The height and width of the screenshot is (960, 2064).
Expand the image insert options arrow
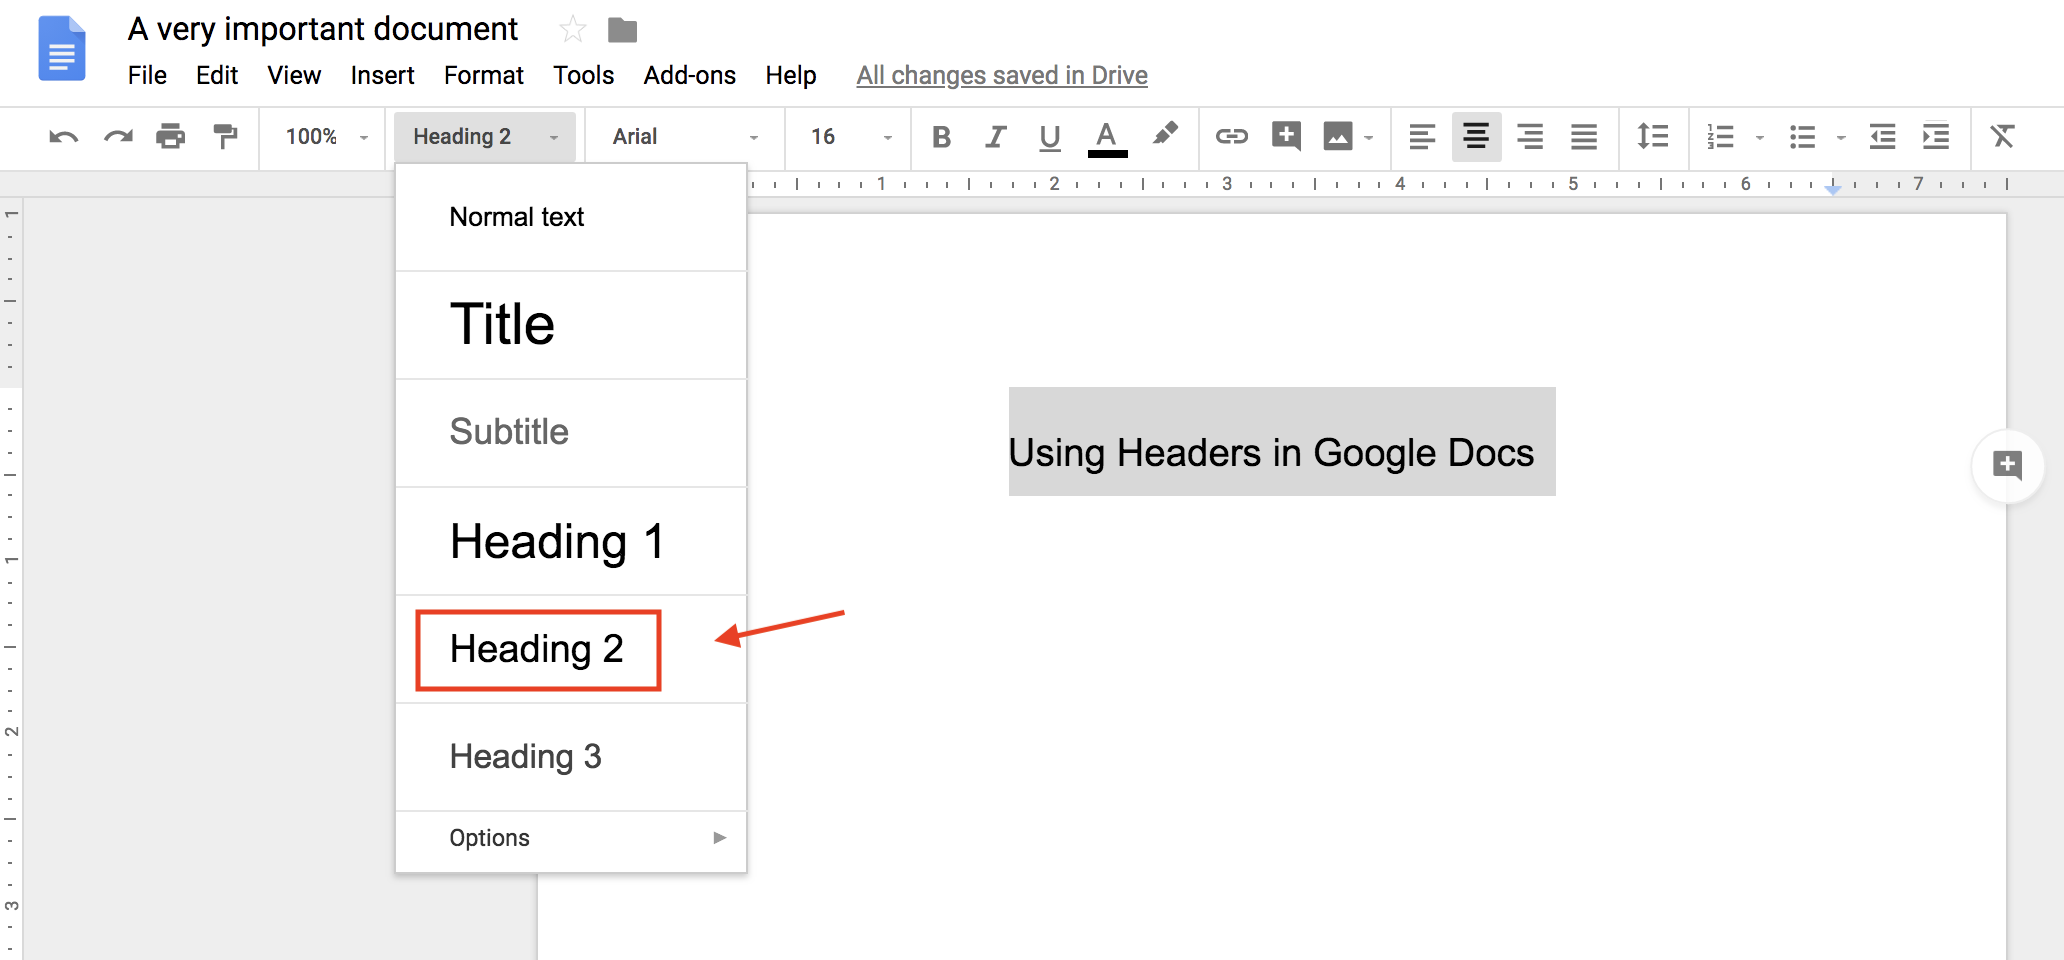click(x=1369, y=138)
